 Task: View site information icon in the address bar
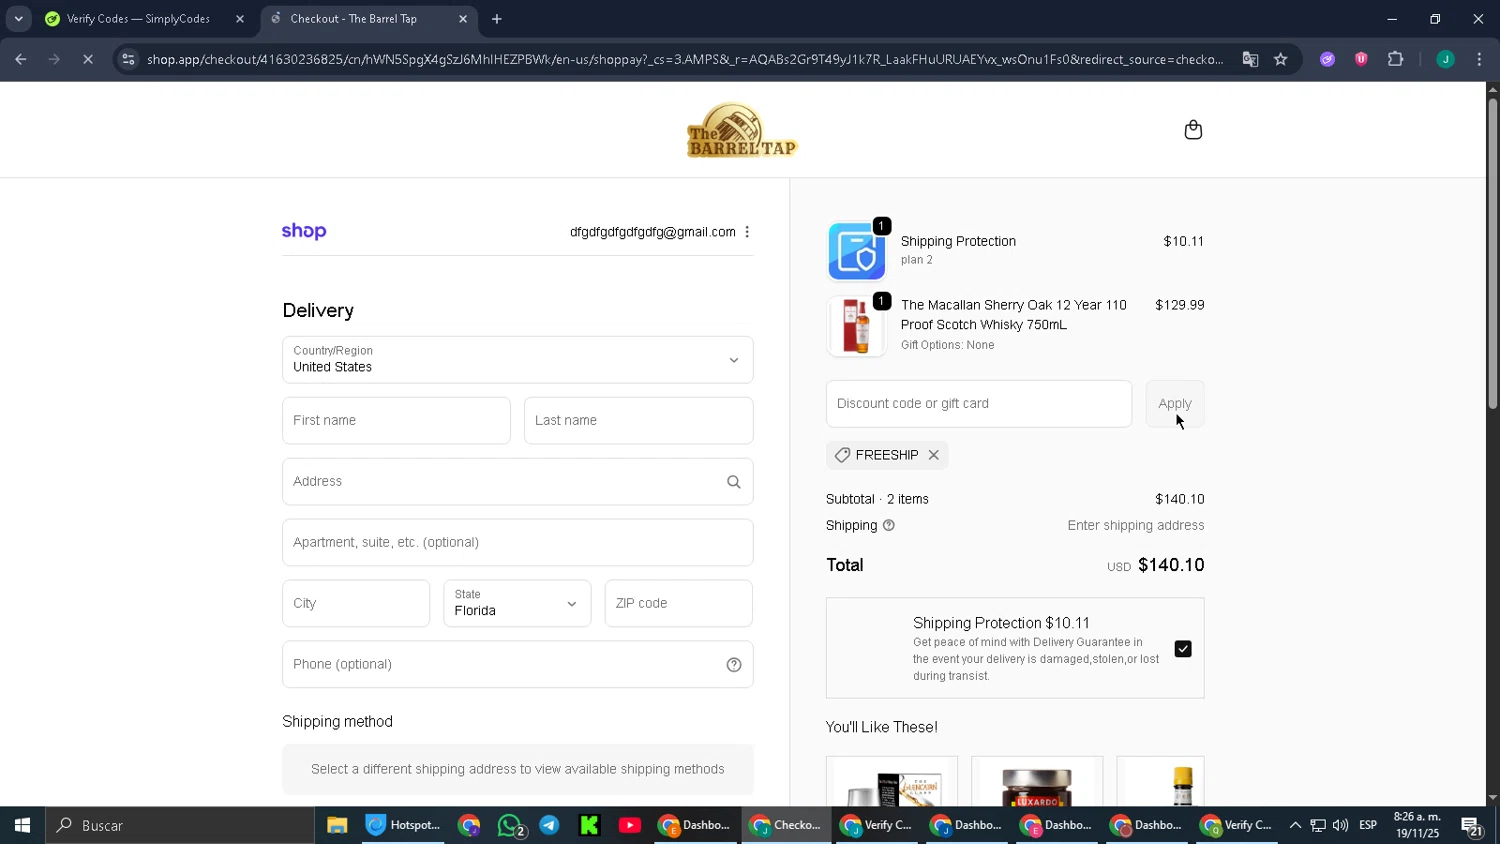click(127, 59)
